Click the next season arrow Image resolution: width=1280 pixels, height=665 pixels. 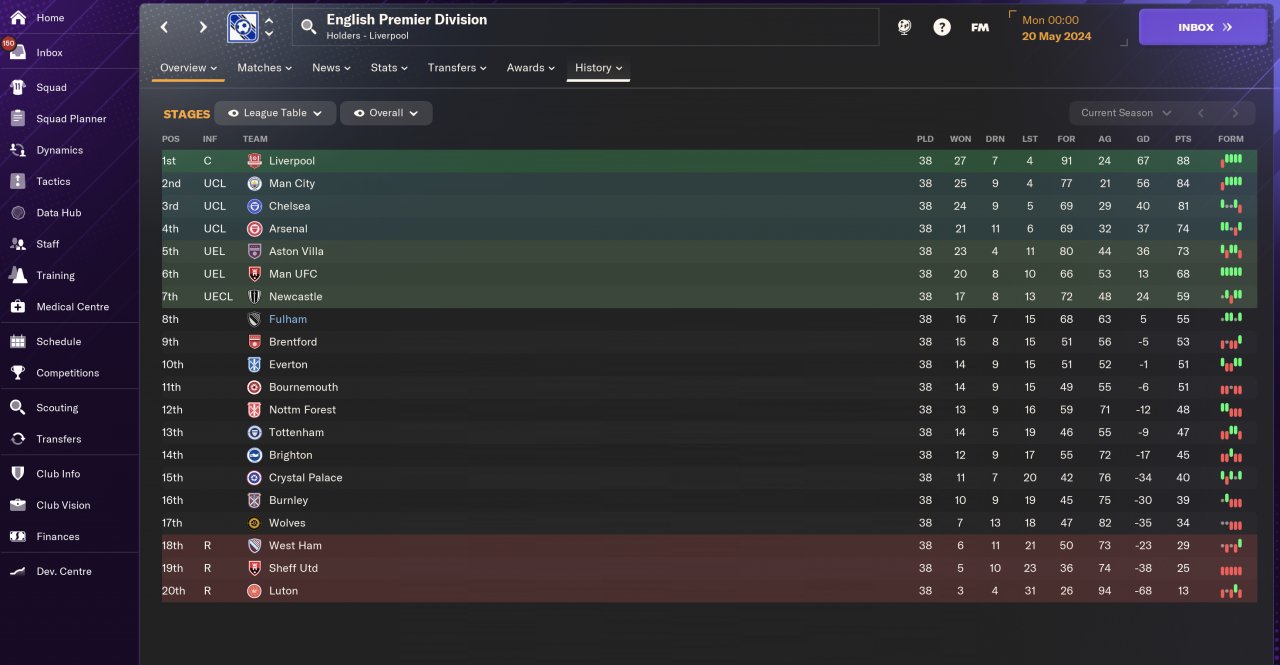[x=1235, y=113]
